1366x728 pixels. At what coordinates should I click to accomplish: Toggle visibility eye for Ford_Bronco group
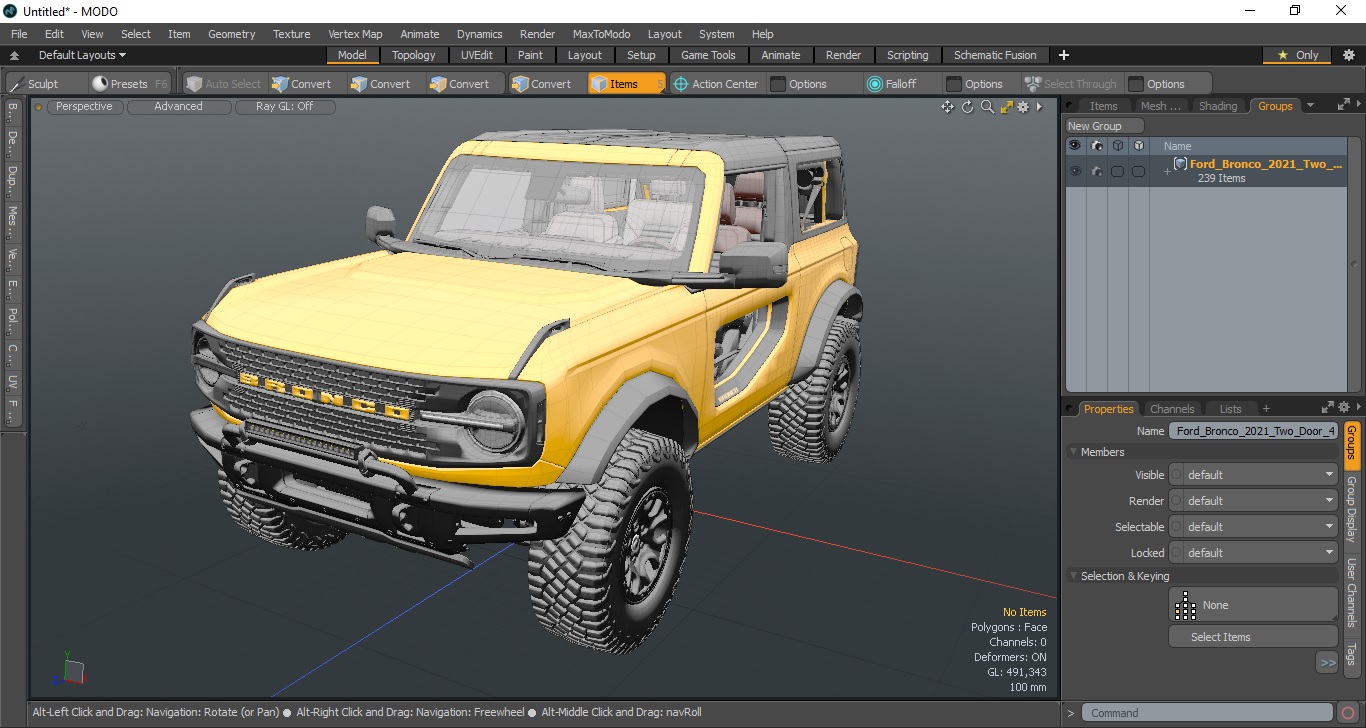[1075, 172]
